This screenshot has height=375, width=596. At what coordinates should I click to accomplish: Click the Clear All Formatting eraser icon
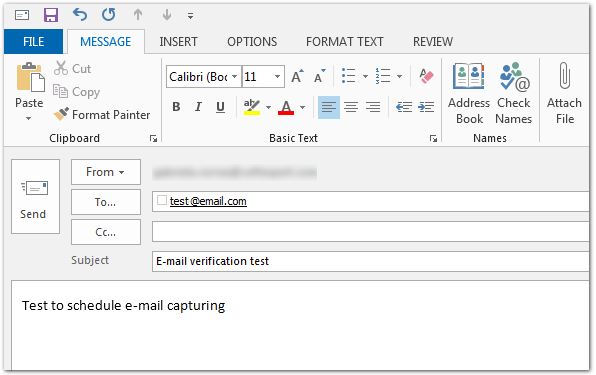coord(426,76)
